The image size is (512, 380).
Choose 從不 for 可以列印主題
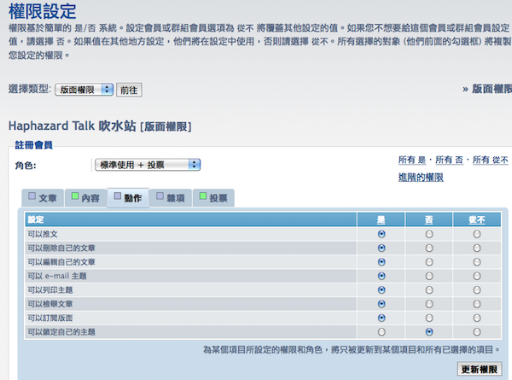point(477,290)
